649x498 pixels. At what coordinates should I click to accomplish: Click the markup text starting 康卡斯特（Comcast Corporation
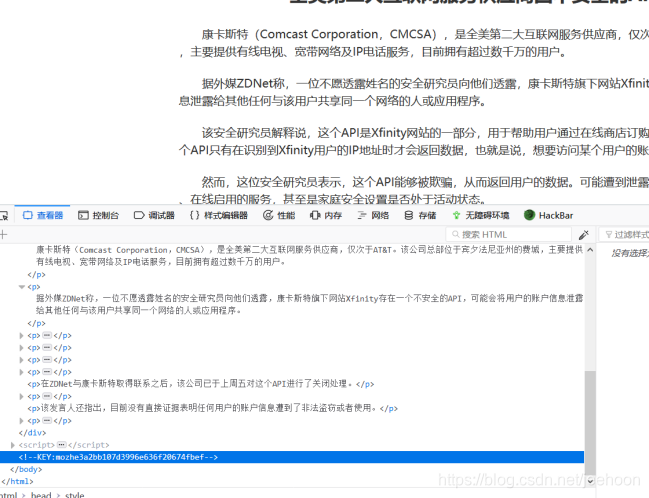310,255
